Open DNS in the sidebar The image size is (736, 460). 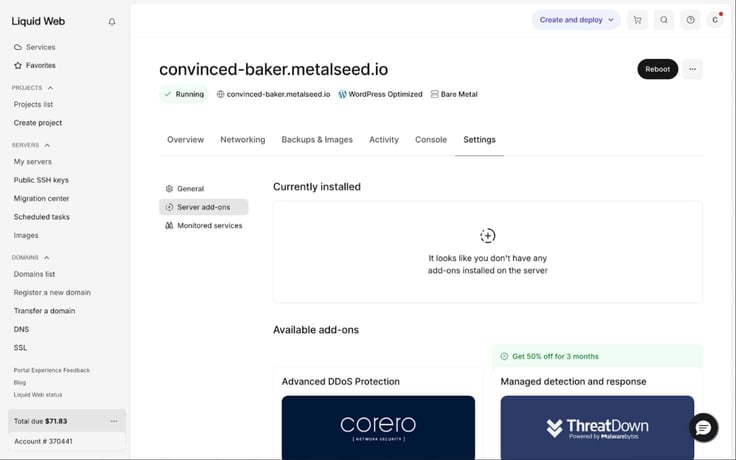[x=21, y=329]
